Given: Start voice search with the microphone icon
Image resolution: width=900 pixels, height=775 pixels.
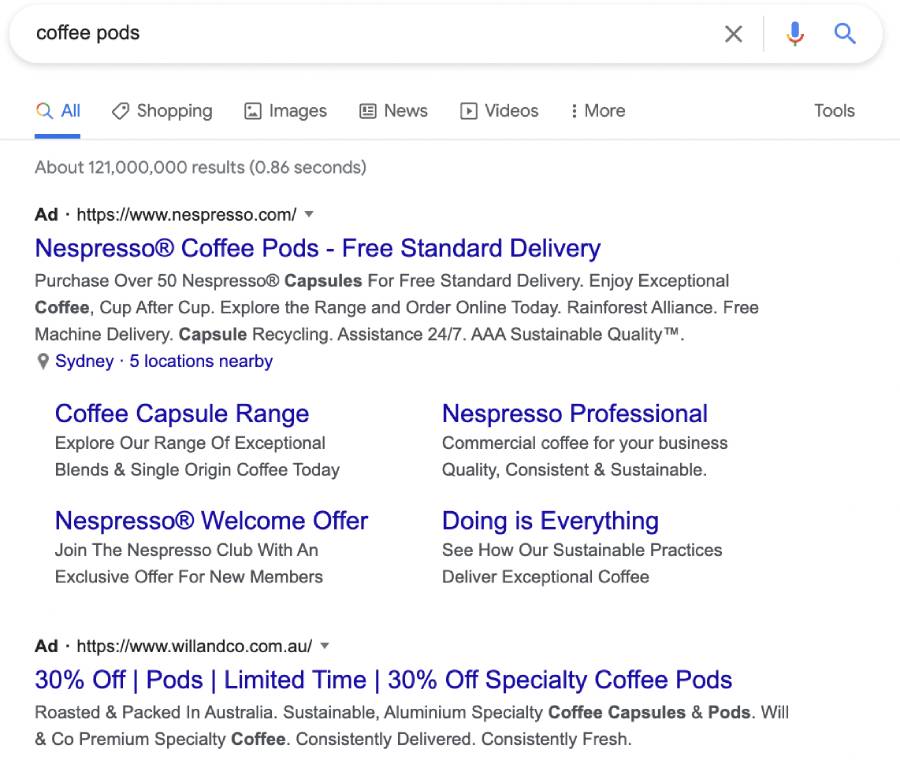Looking at the screenshot, I should (x=794, y=34).
